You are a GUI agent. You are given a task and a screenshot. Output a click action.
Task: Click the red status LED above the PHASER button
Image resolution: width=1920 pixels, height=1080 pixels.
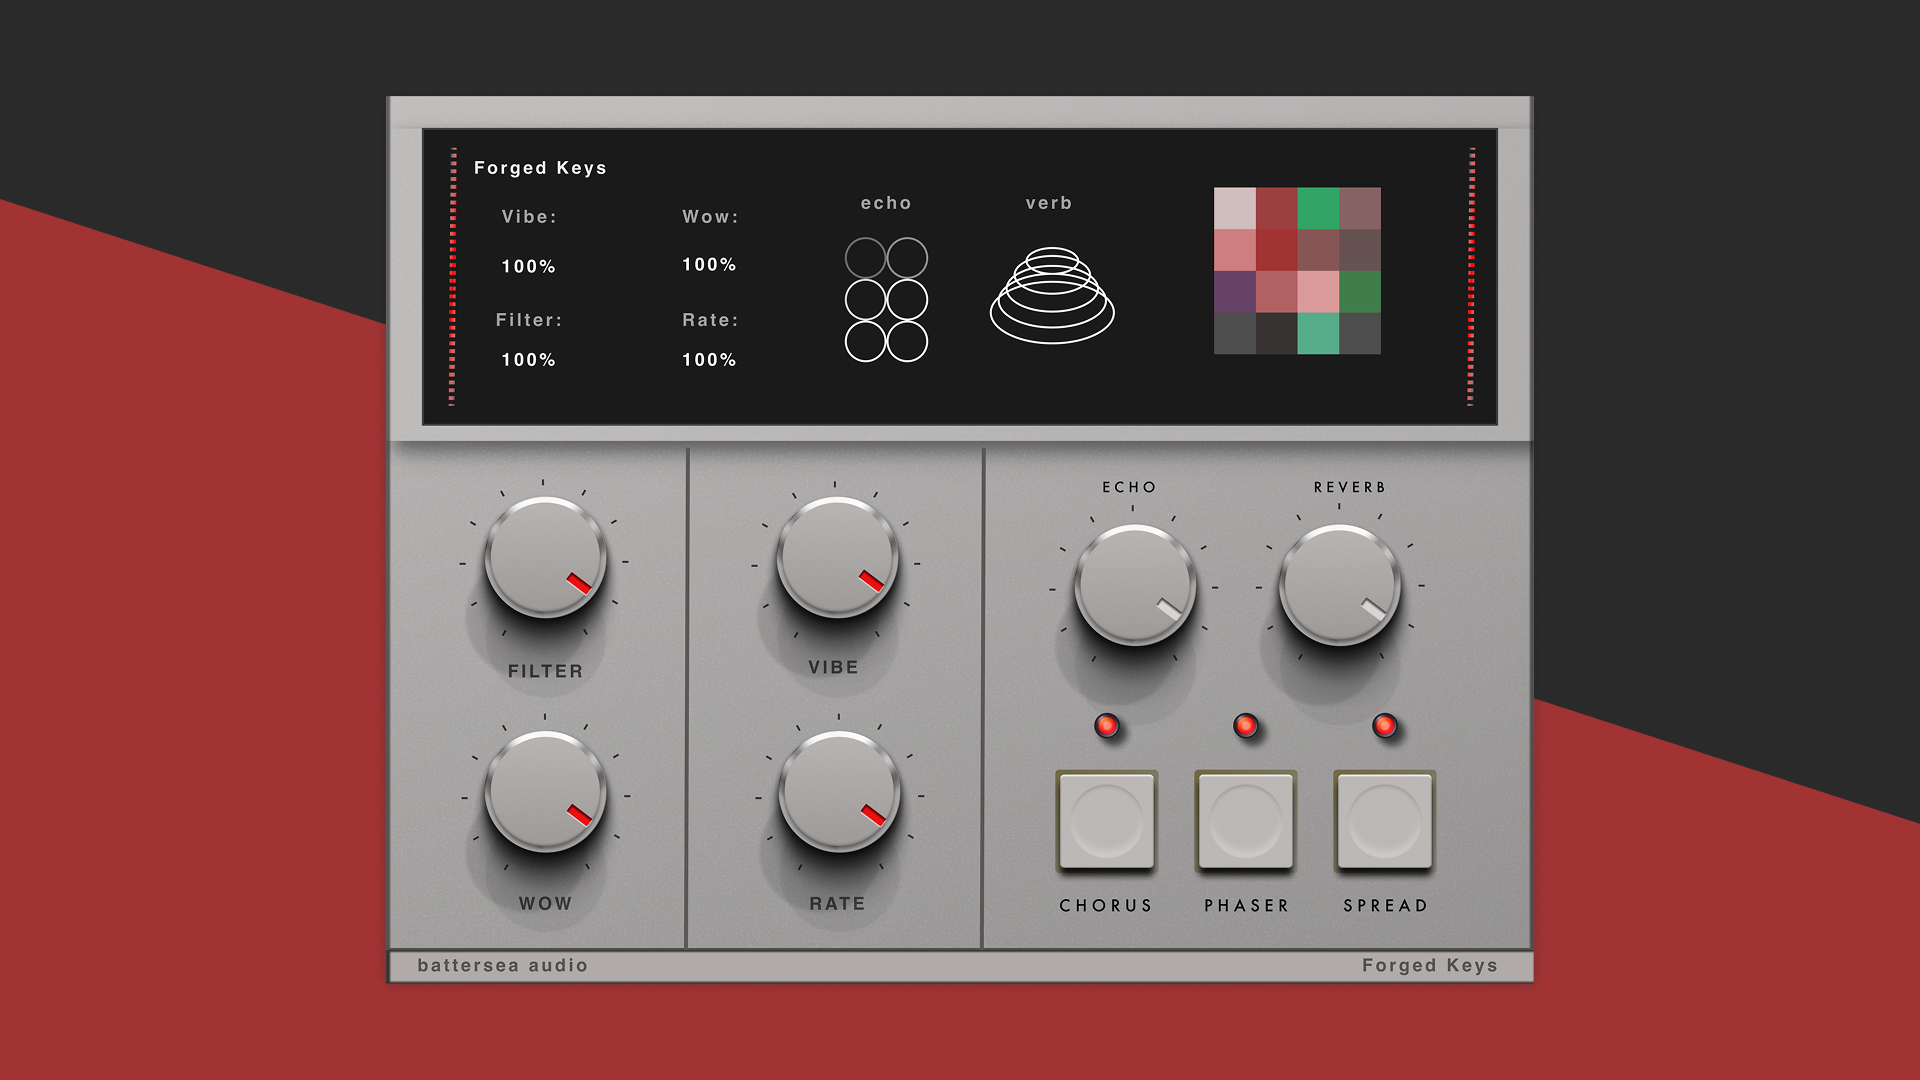(x=1246, y=727)
